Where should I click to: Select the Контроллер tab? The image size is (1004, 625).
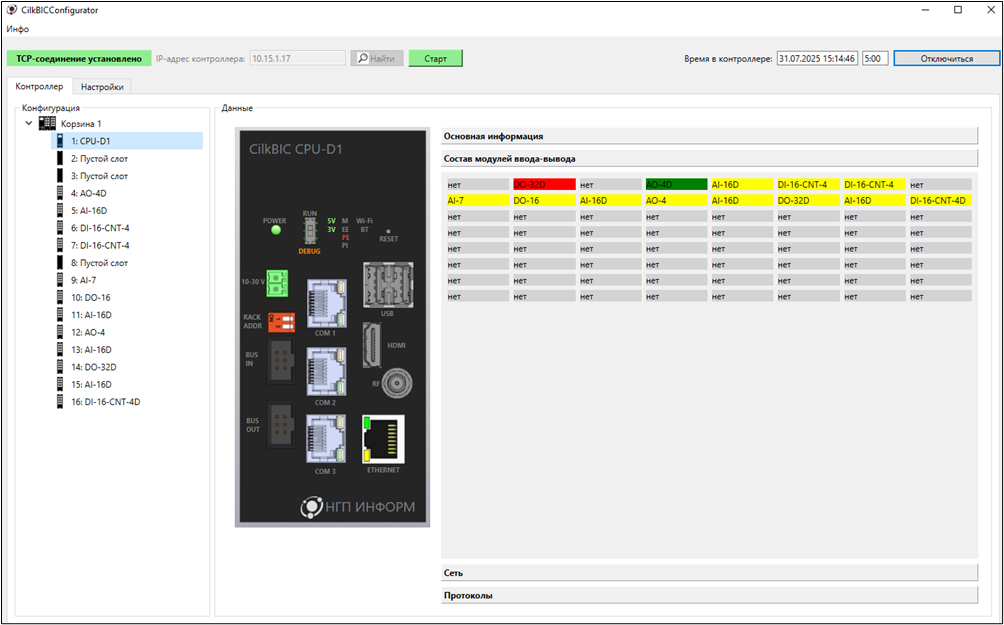pyautogui.click(x=40, y=86)
